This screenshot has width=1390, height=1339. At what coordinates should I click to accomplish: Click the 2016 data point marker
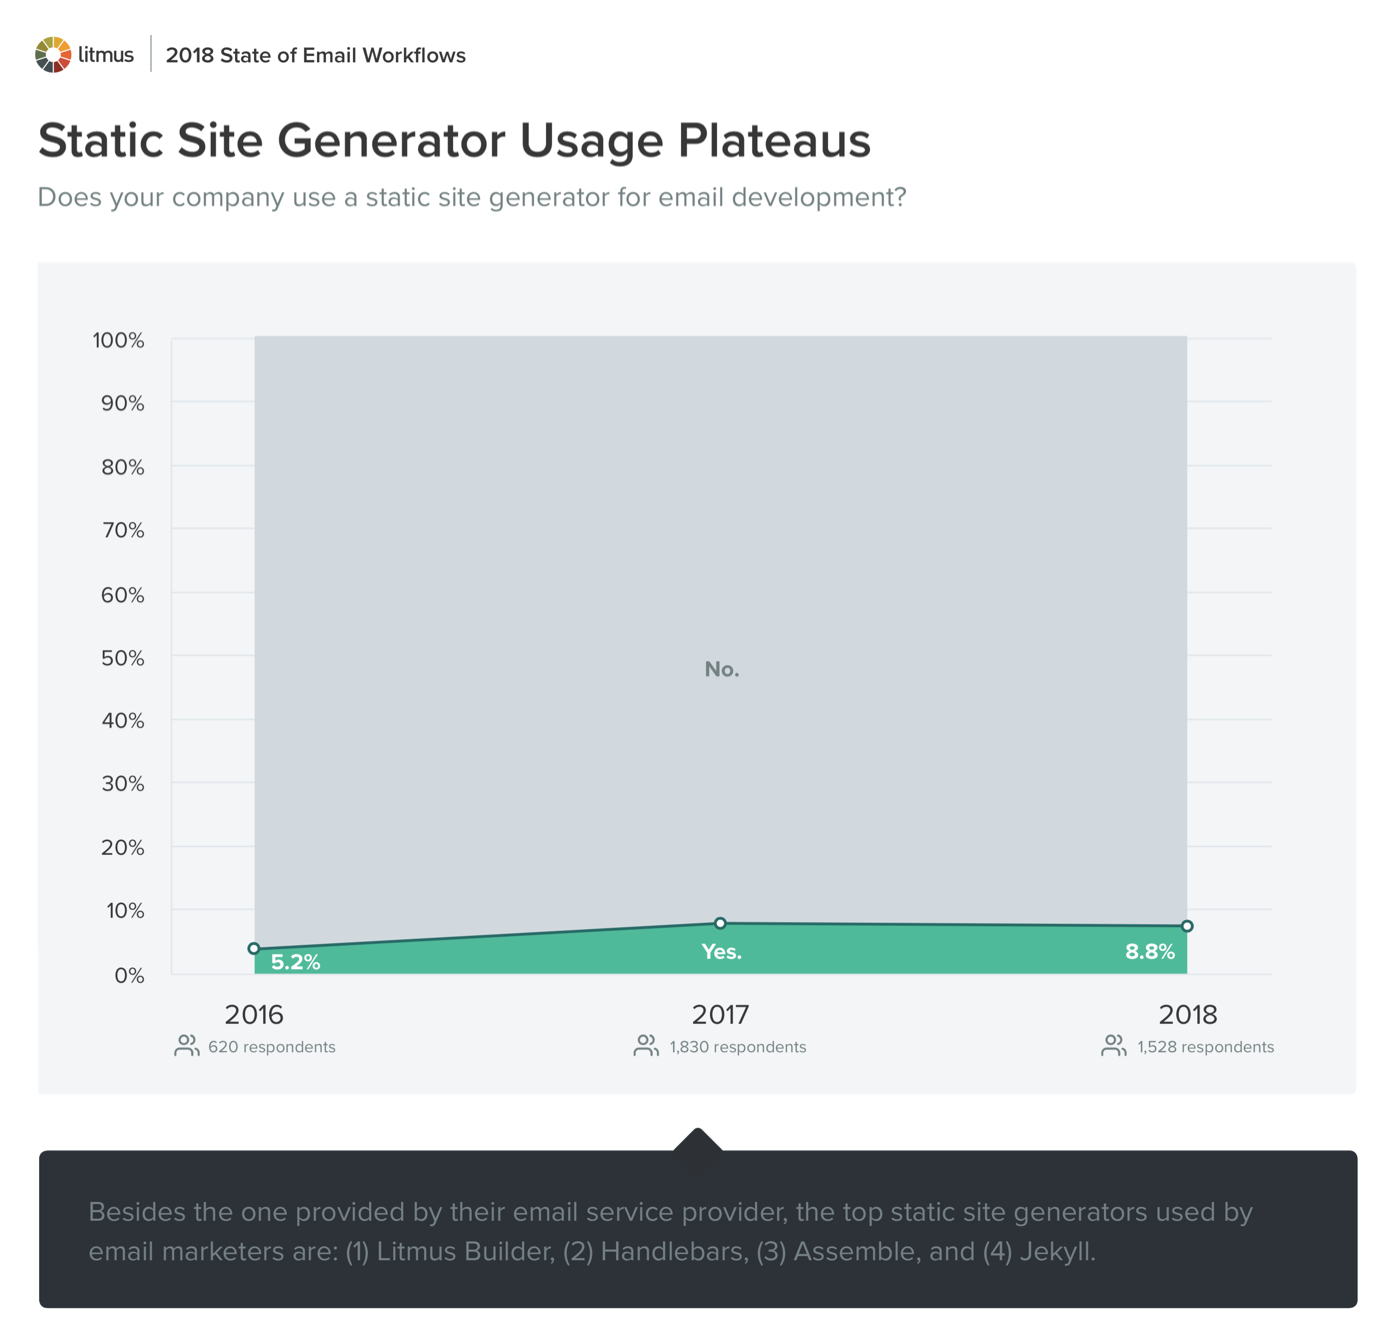click(x=254, y=948)
